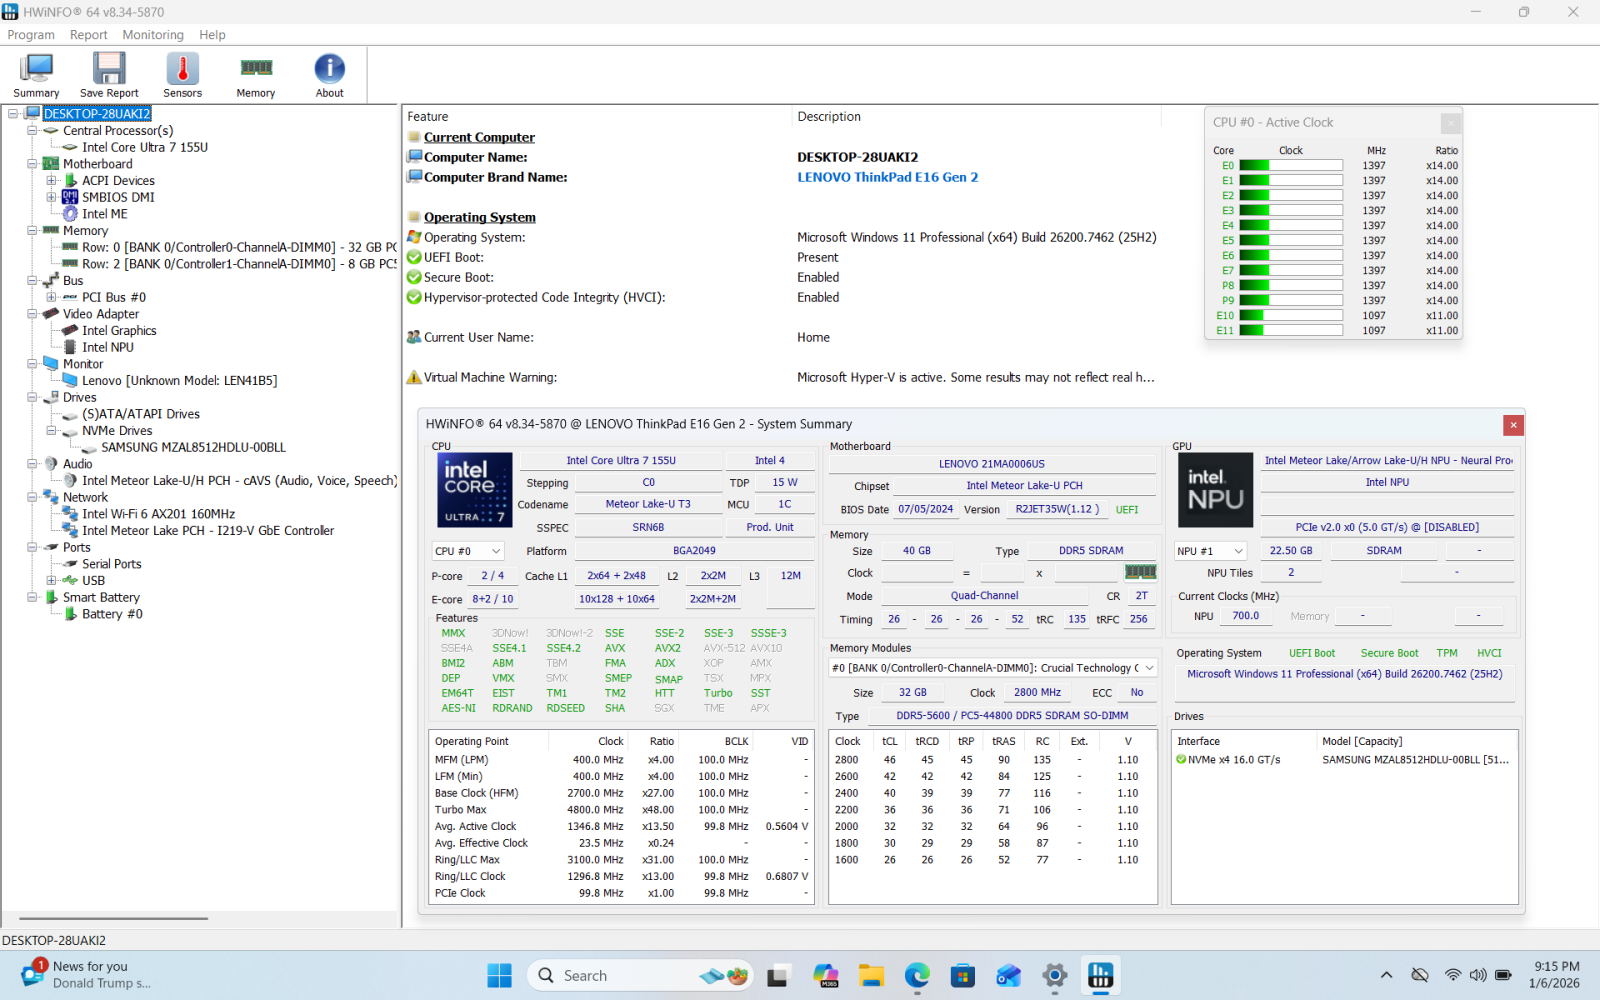Open File Explorer from the taskbar
1600x1000 pixels.
click(x=871, y=975)
